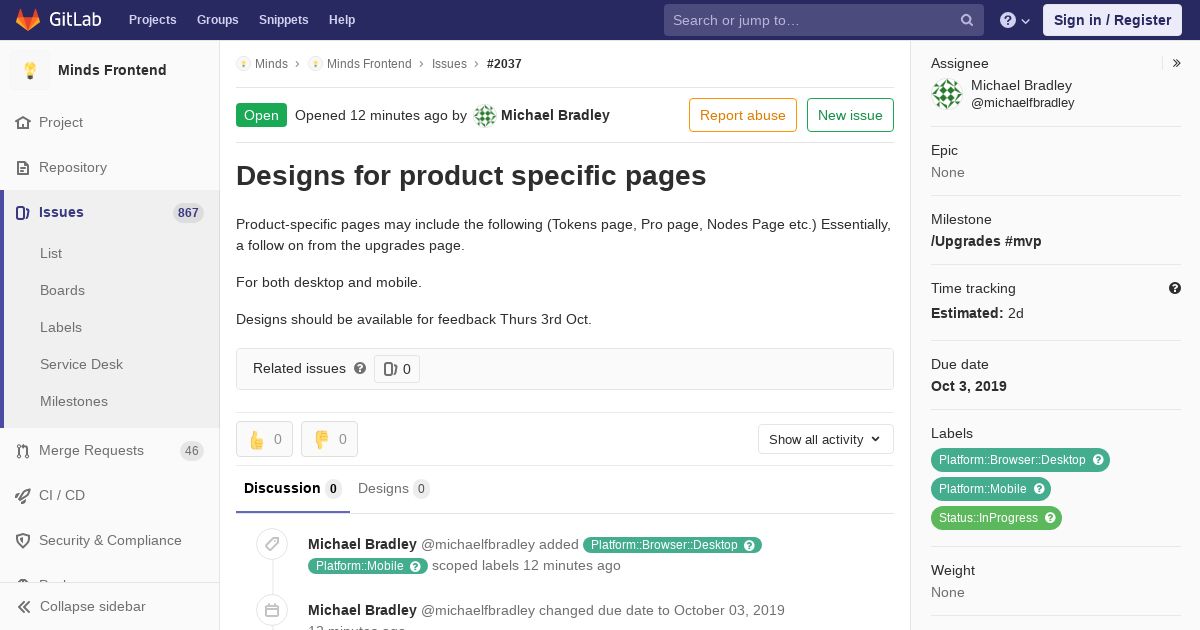Click help icon on Platform::Browser::Desktop activity label
The height and width of the screenshot is (630, 1200).
[750, 545]
